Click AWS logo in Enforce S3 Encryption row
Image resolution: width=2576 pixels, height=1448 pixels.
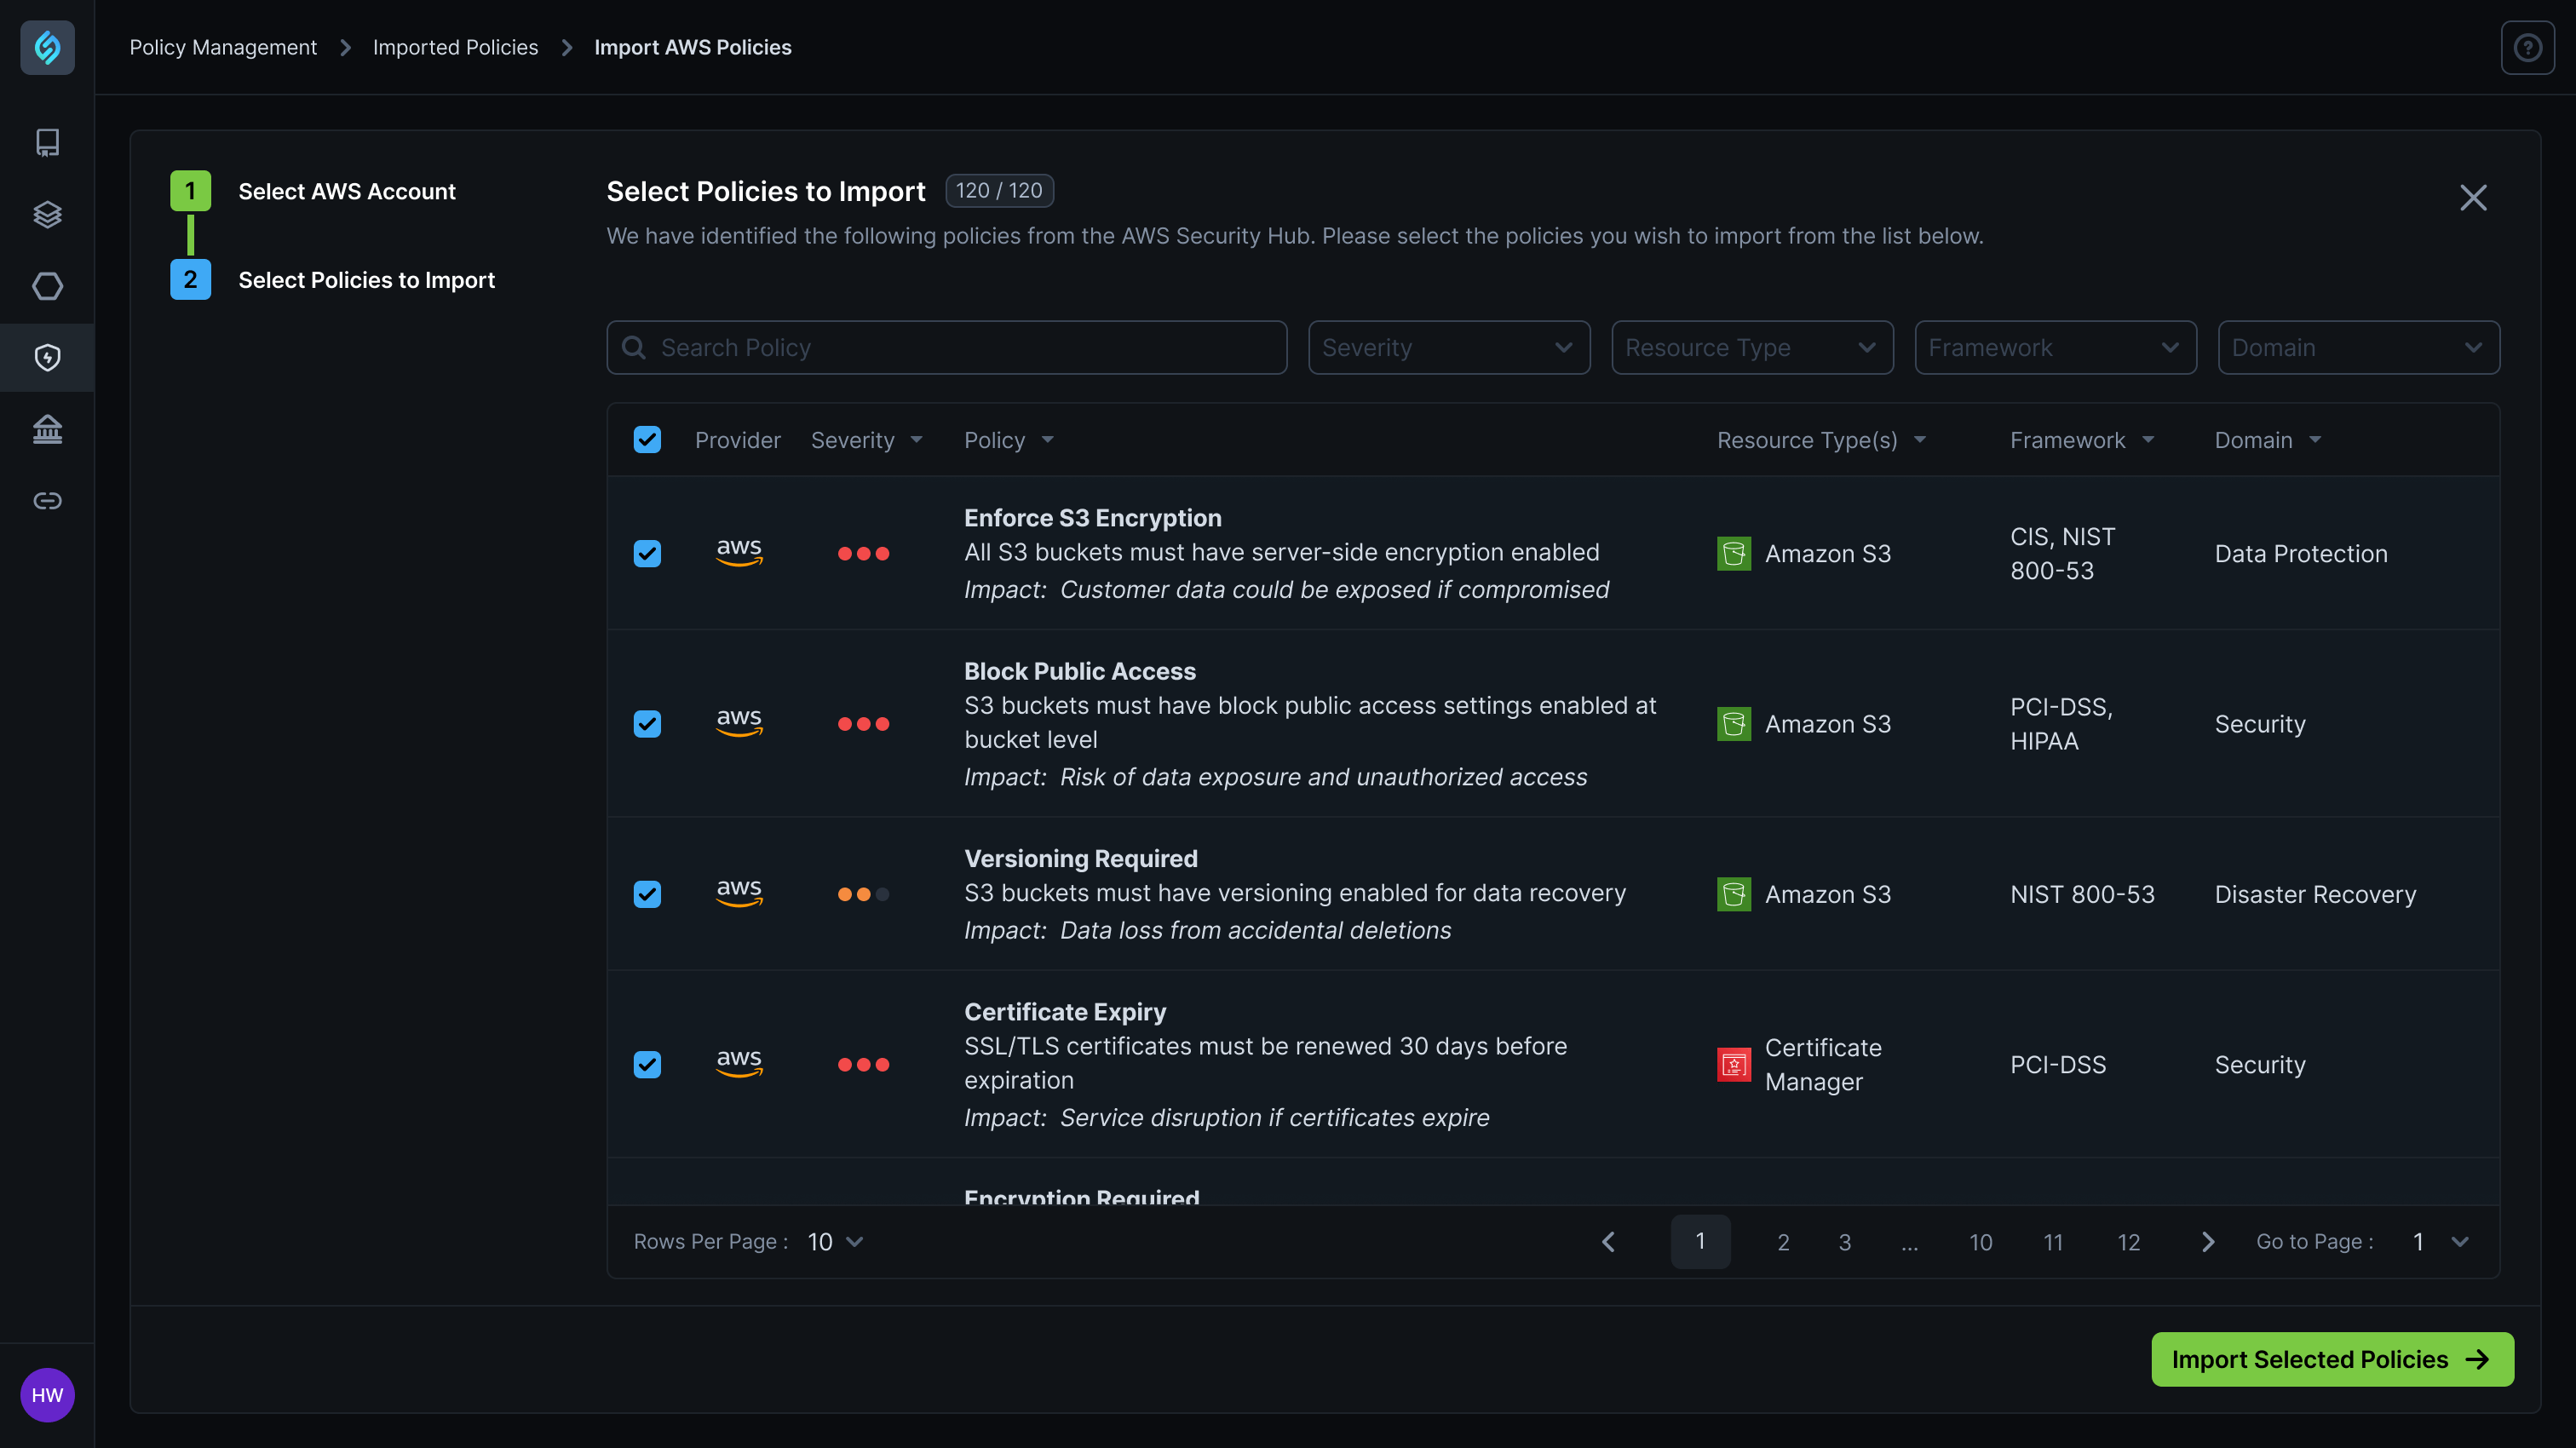tap(739, 552)
